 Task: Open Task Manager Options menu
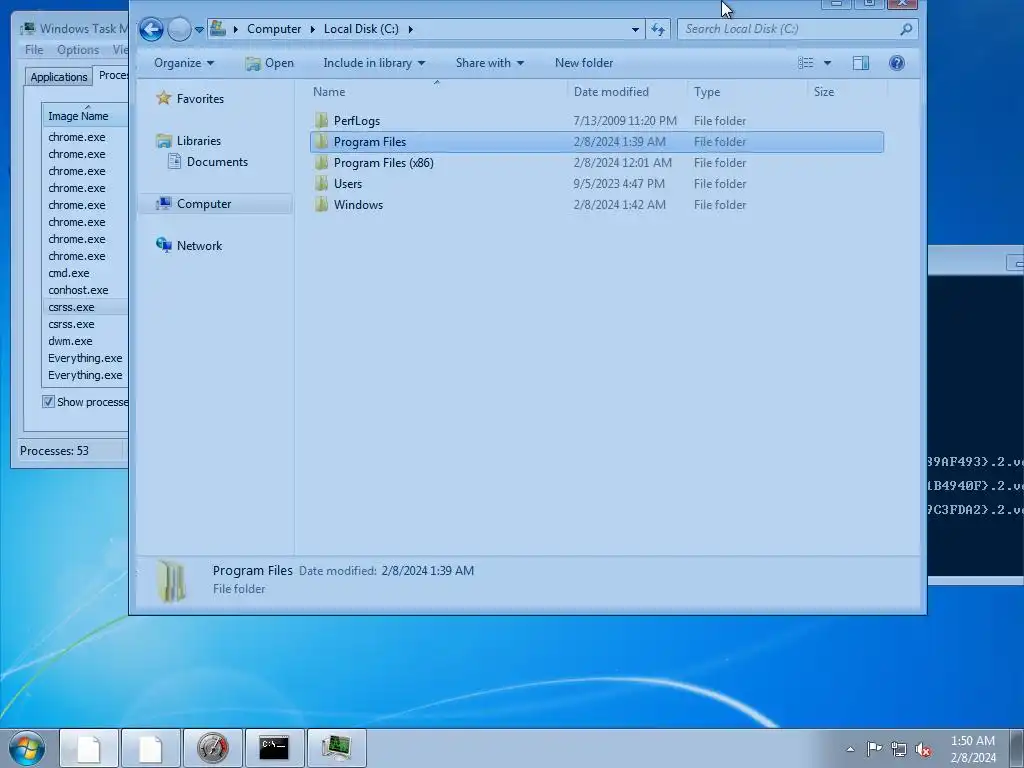(78, 50)
